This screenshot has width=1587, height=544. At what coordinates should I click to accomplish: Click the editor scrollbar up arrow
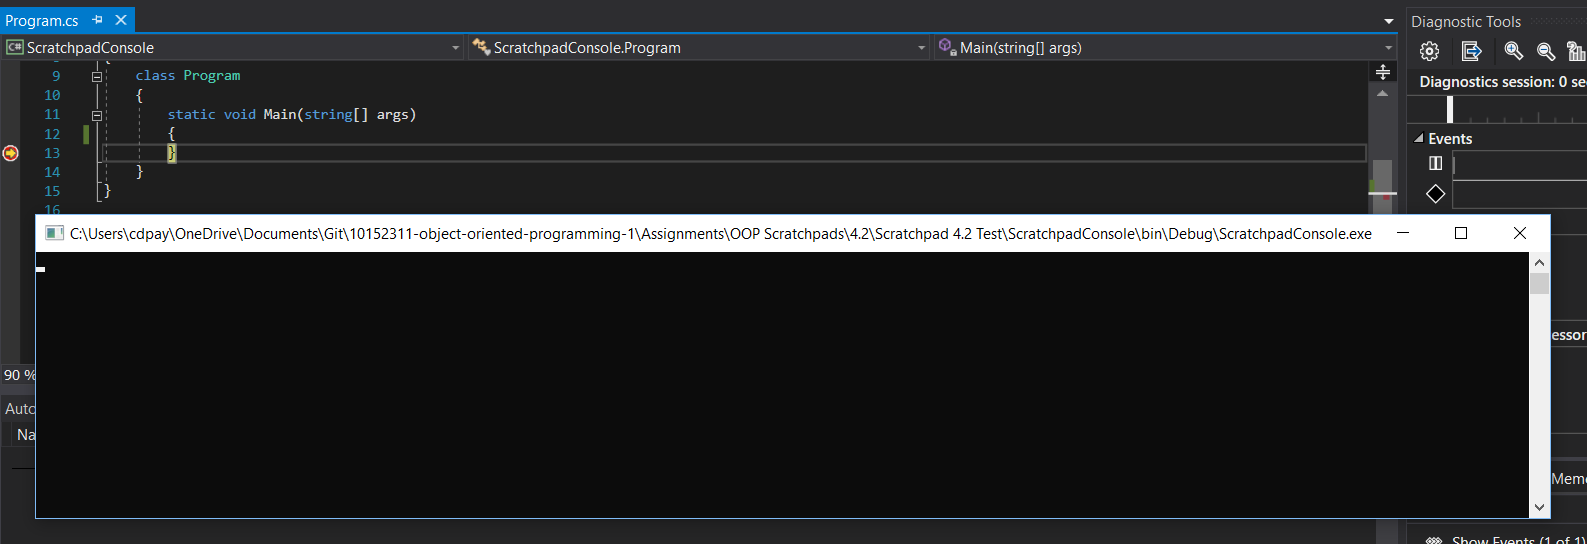click(x=1382, y=93)
